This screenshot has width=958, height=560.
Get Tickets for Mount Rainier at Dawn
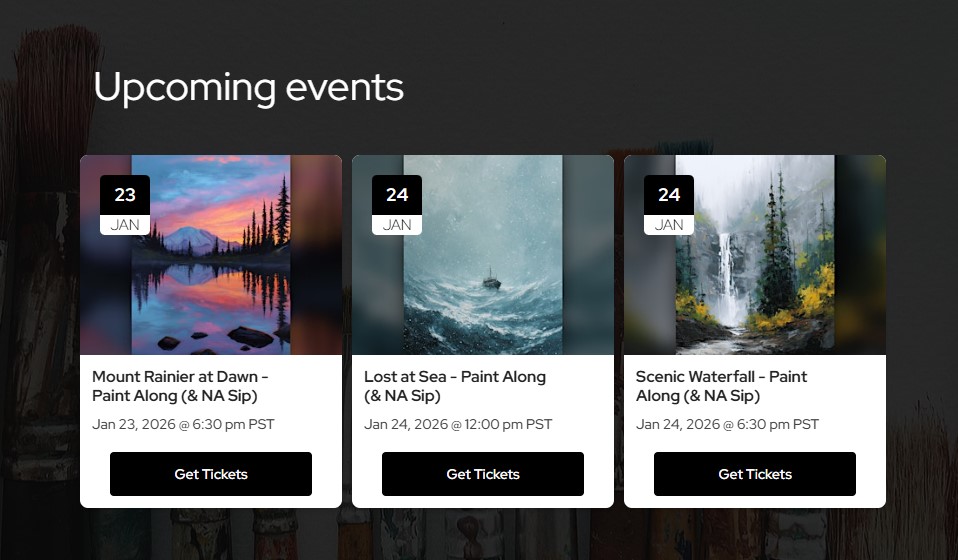click(x=211, y=474)
